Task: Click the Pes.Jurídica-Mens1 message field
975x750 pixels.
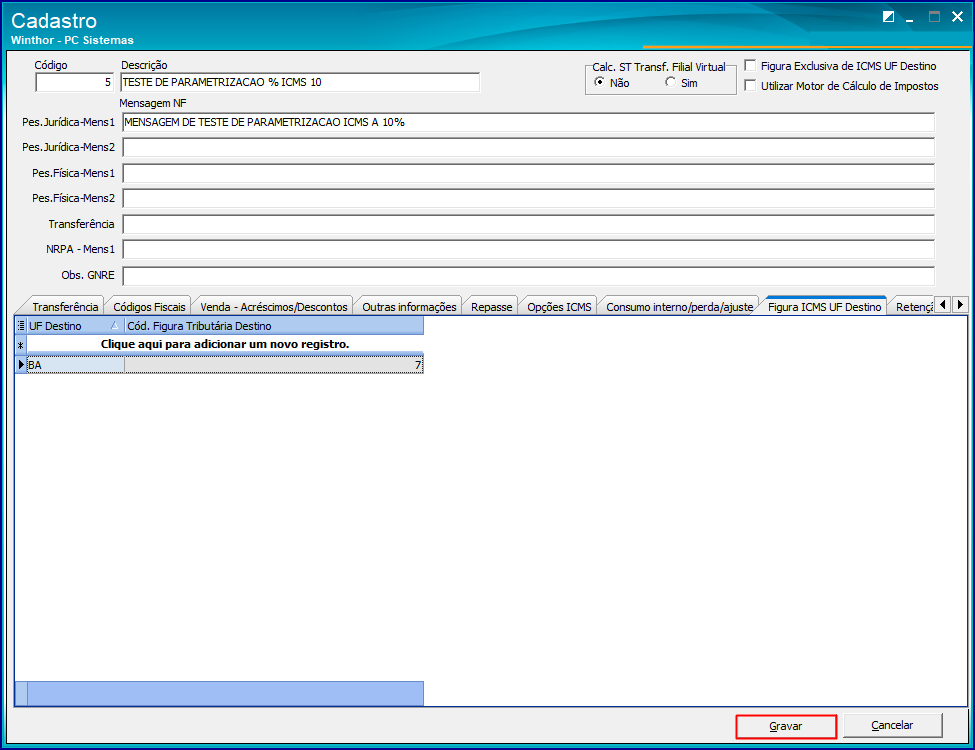Action: coord(529,122)
